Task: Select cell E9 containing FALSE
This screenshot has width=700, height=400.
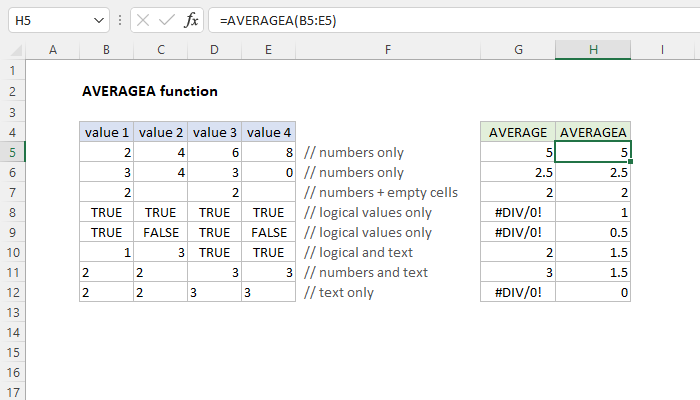Action: 268,233
